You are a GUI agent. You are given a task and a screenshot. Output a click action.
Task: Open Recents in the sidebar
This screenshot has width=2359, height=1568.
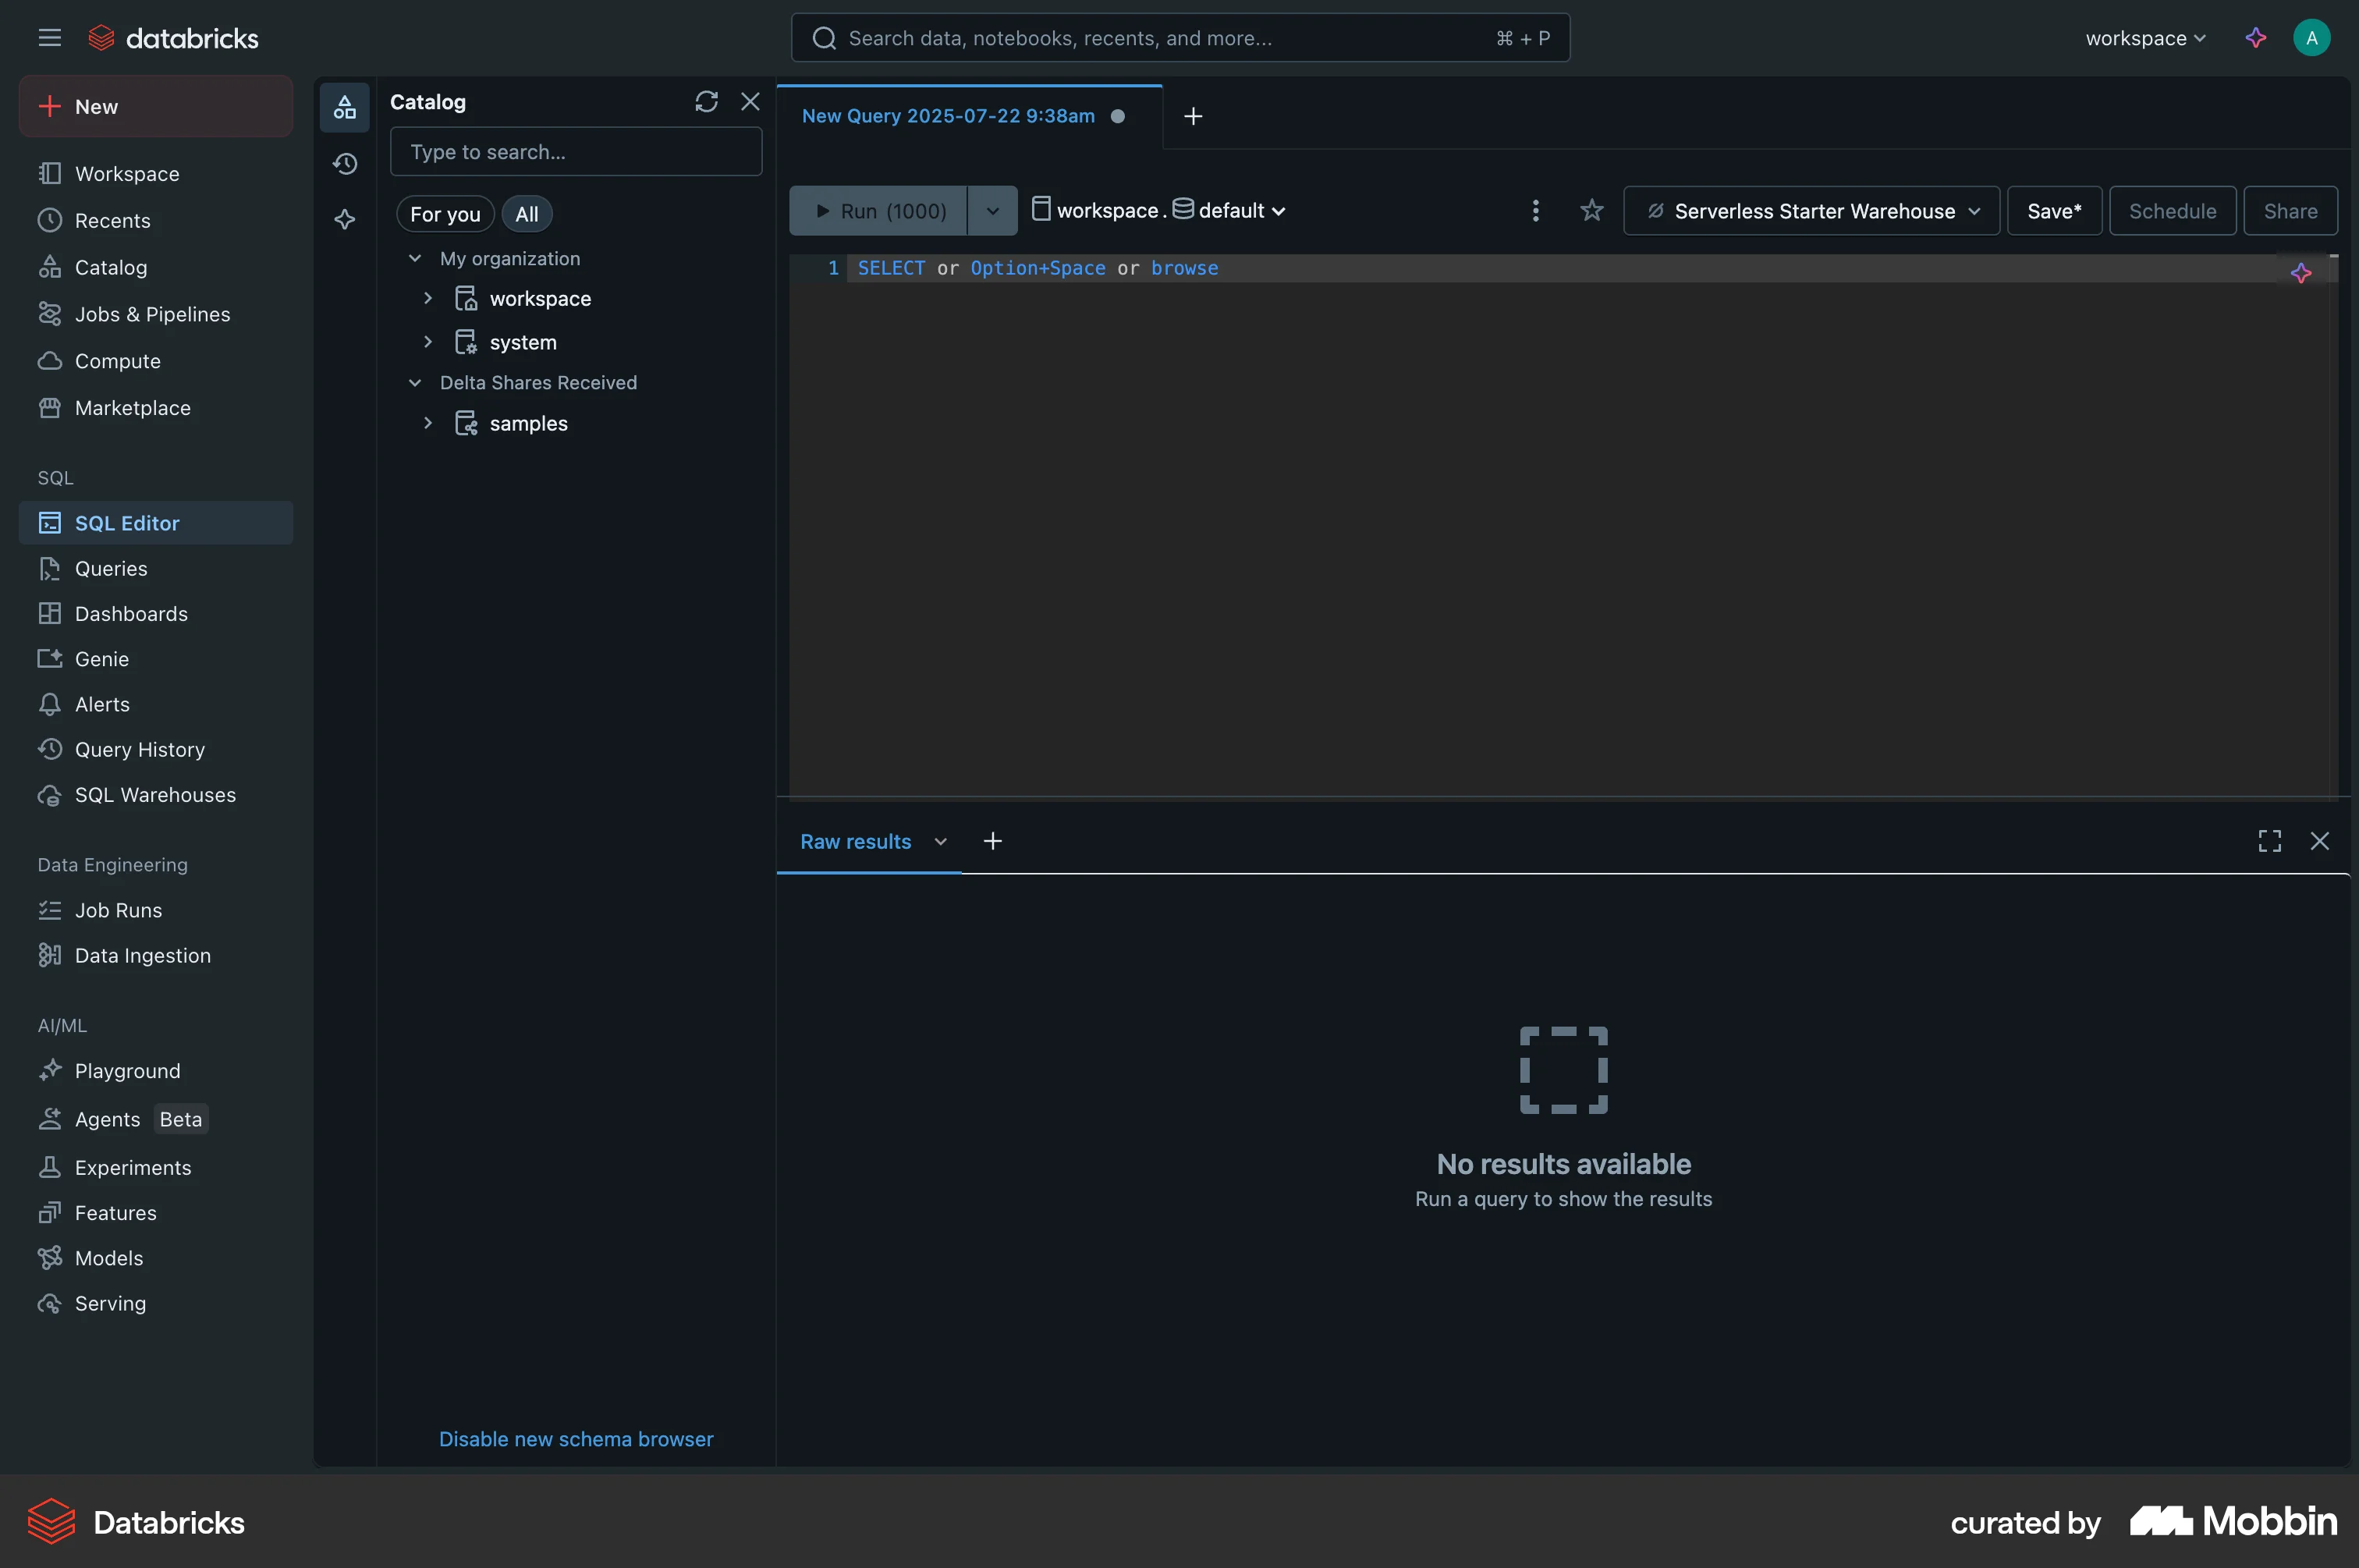click(156, 220)
